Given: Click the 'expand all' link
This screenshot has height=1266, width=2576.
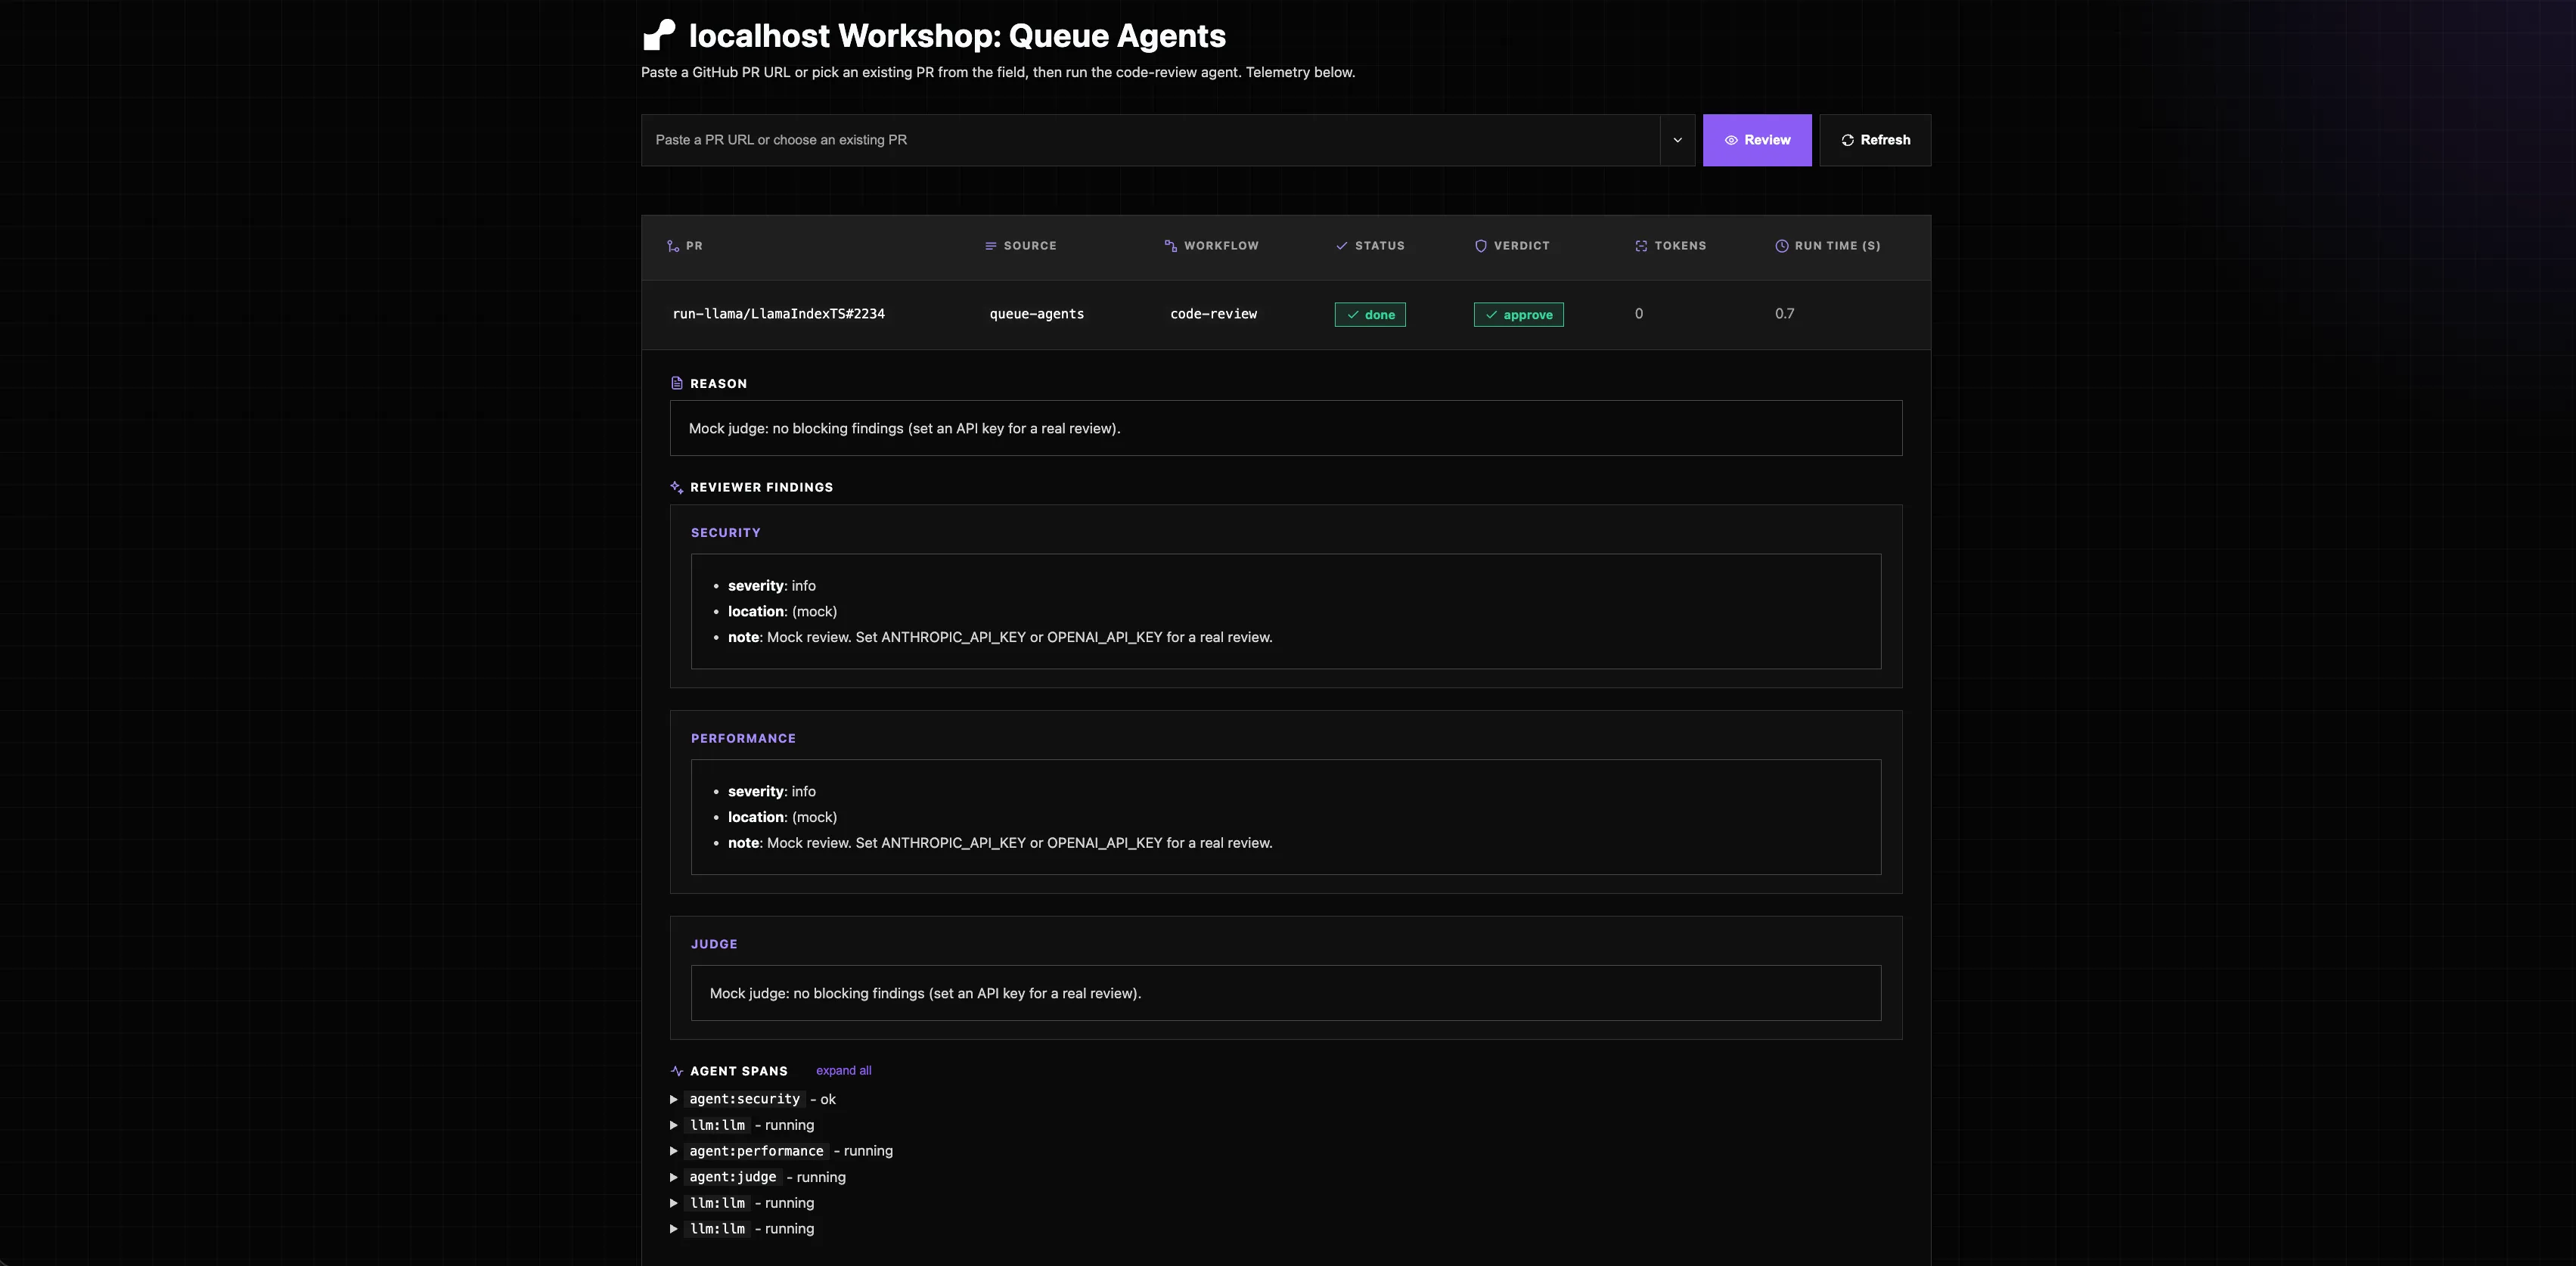Looking at the screenshot, I should [x=843, y=1070].
